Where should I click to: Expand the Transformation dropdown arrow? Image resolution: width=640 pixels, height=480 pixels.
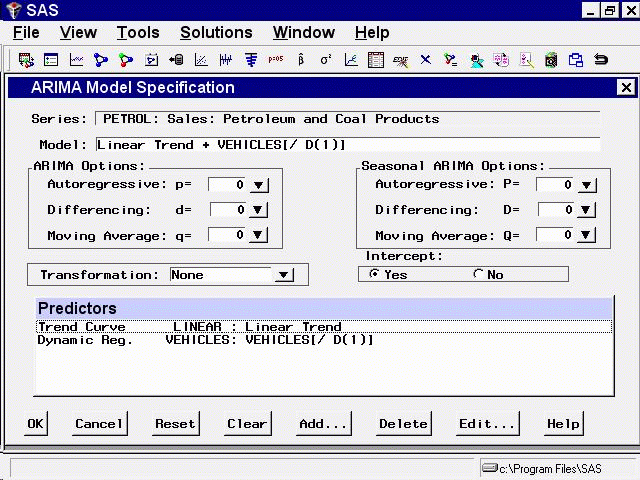coord(284,275)
